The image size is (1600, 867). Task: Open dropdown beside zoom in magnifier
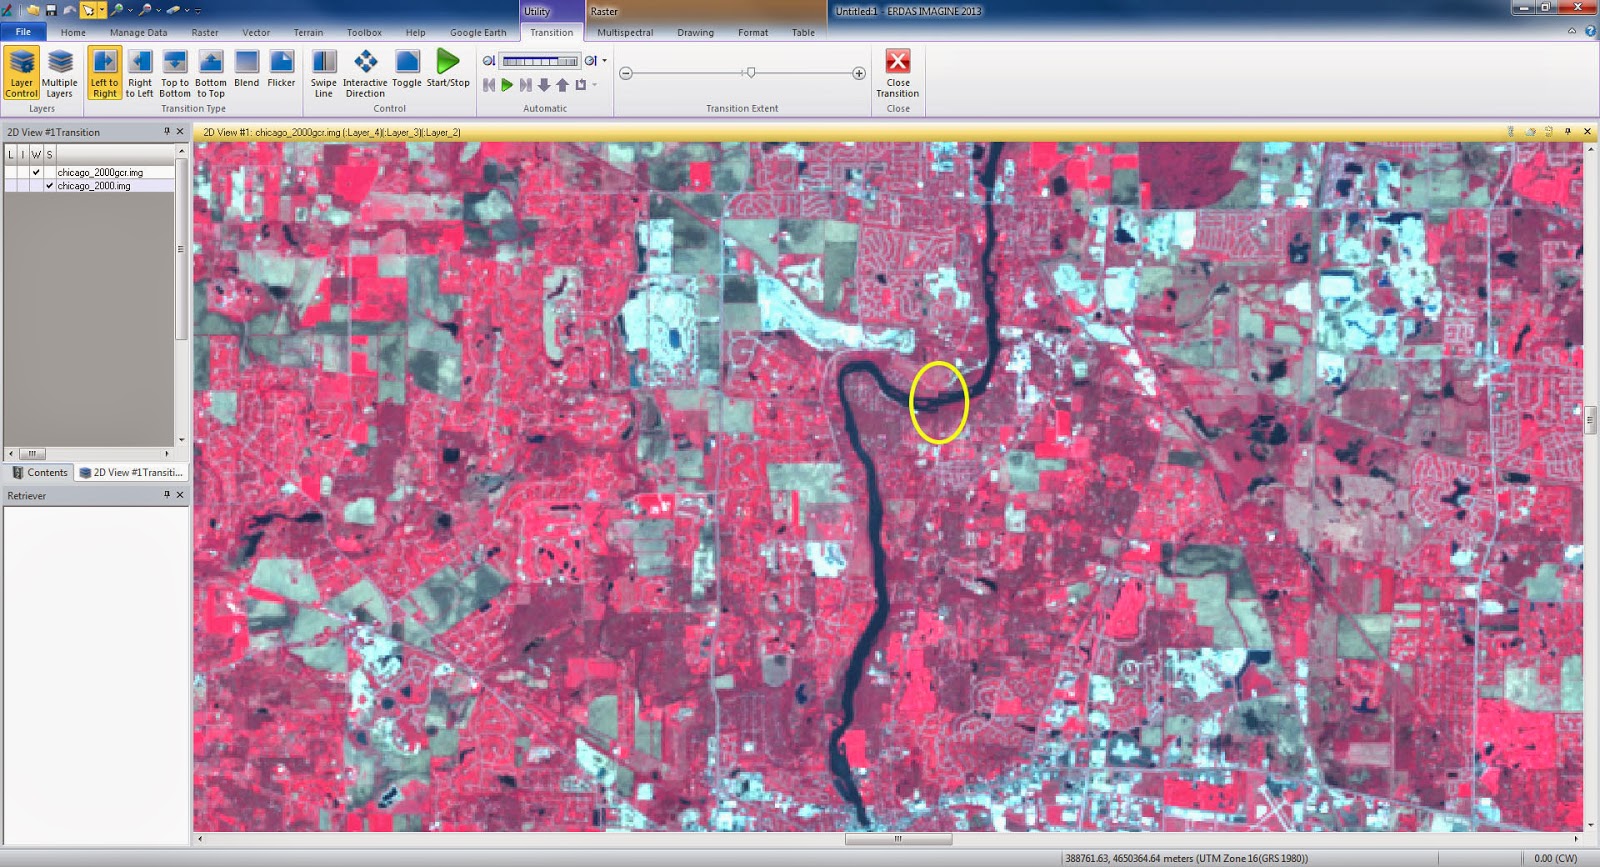tap(131, 10)
